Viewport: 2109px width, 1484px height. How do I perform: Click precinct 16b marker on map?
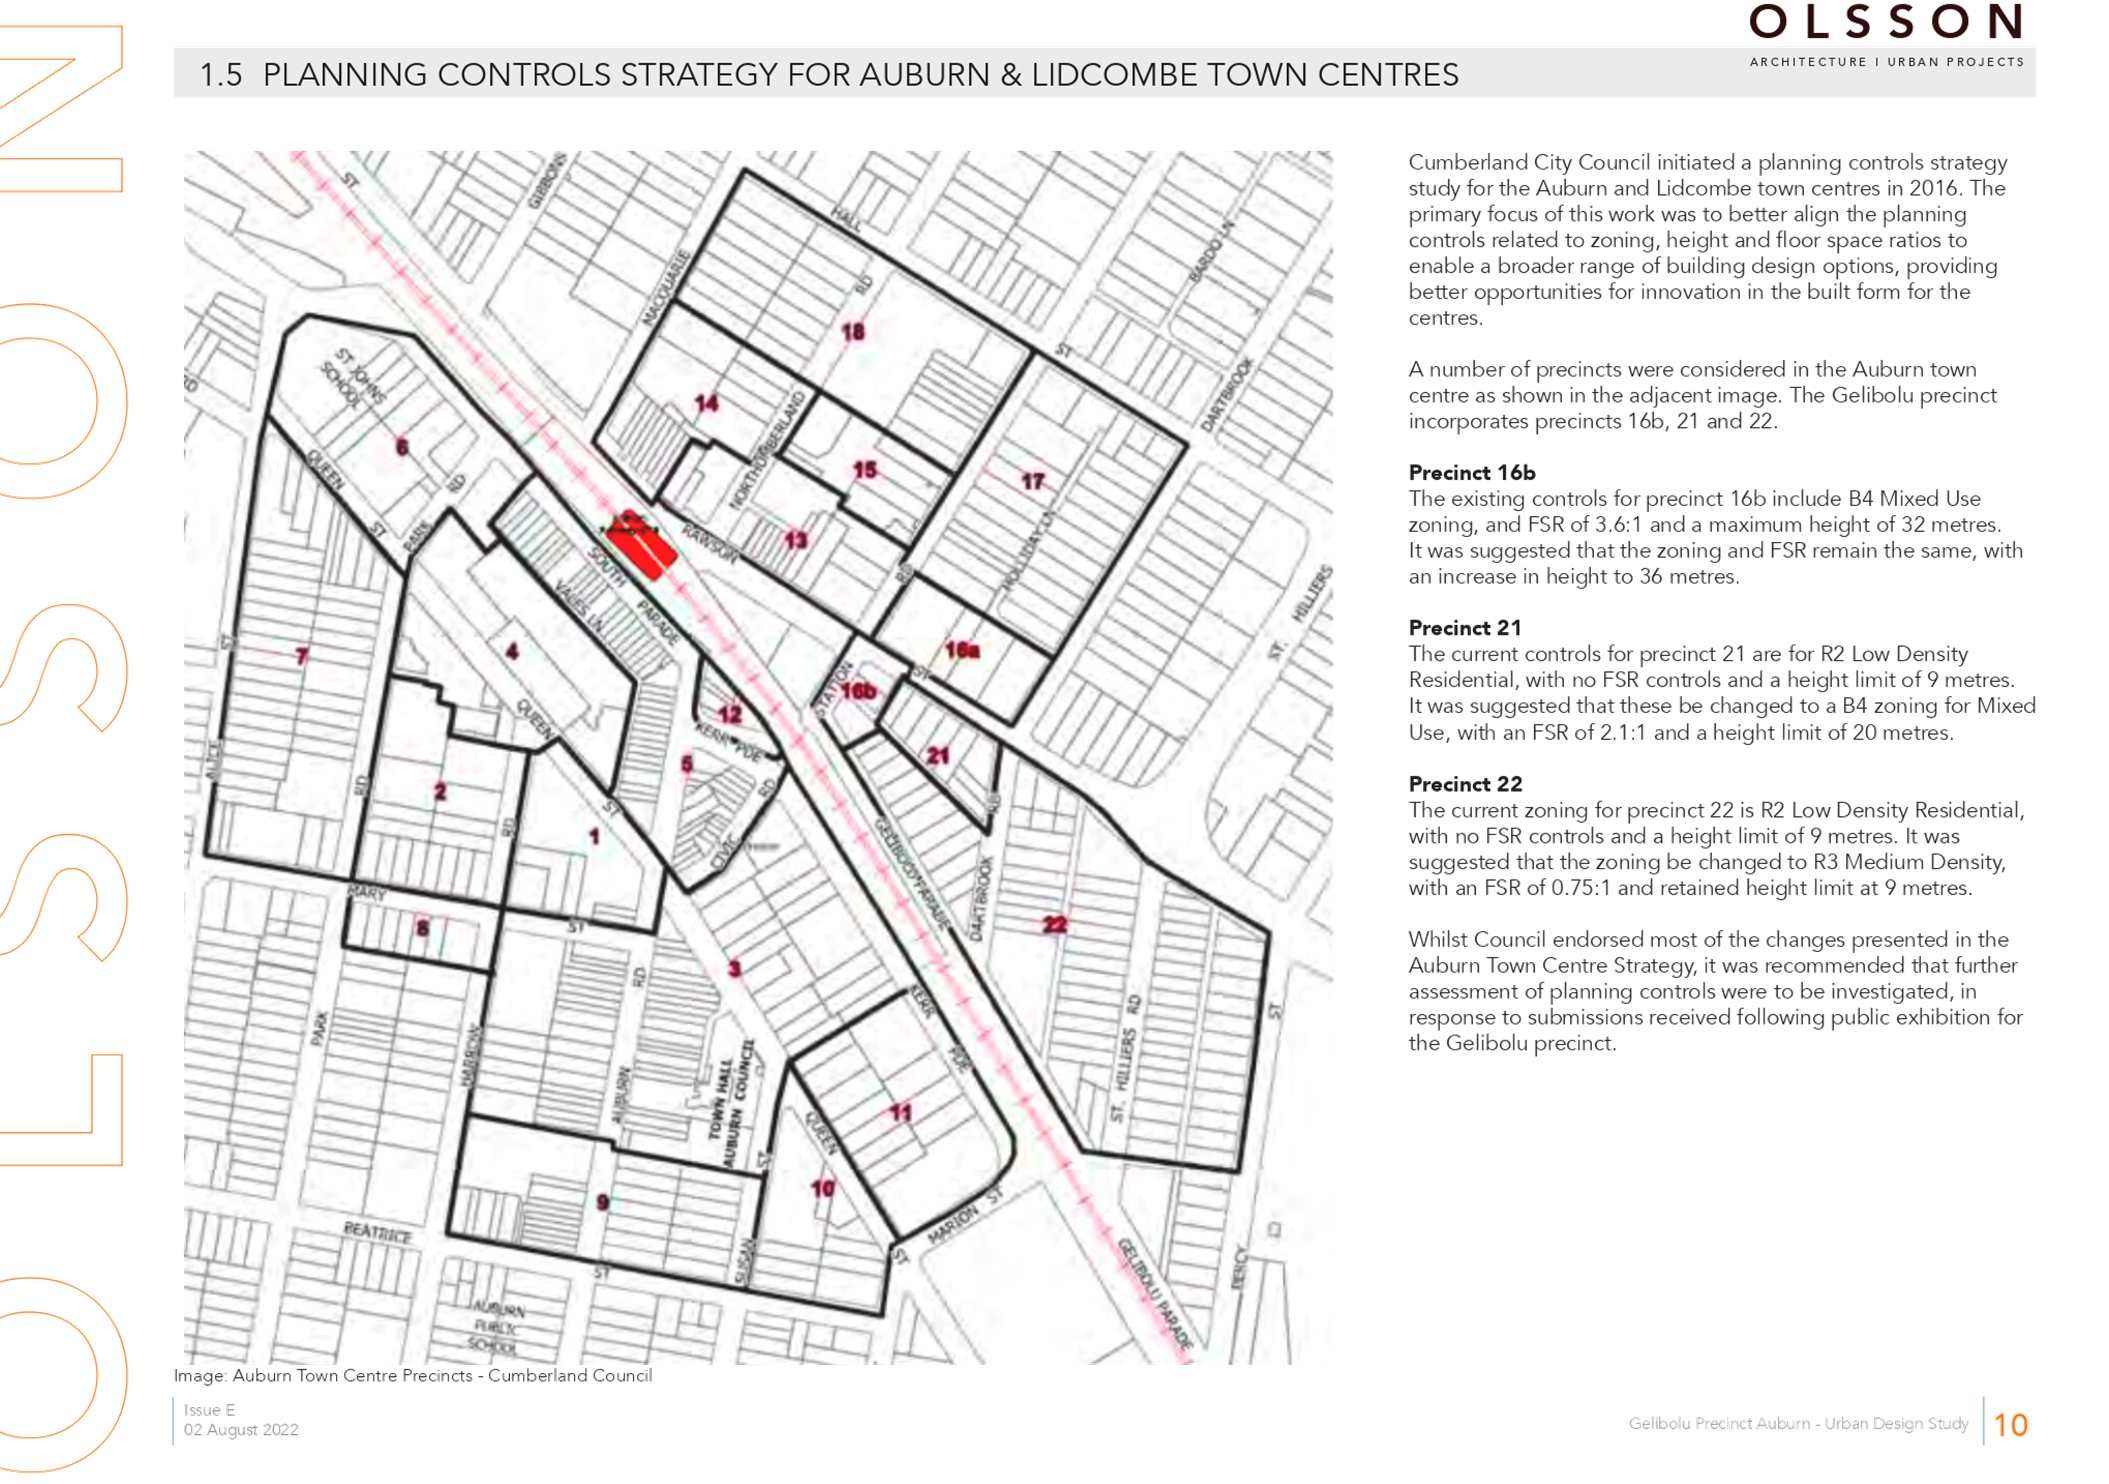[x=858, y=691]
